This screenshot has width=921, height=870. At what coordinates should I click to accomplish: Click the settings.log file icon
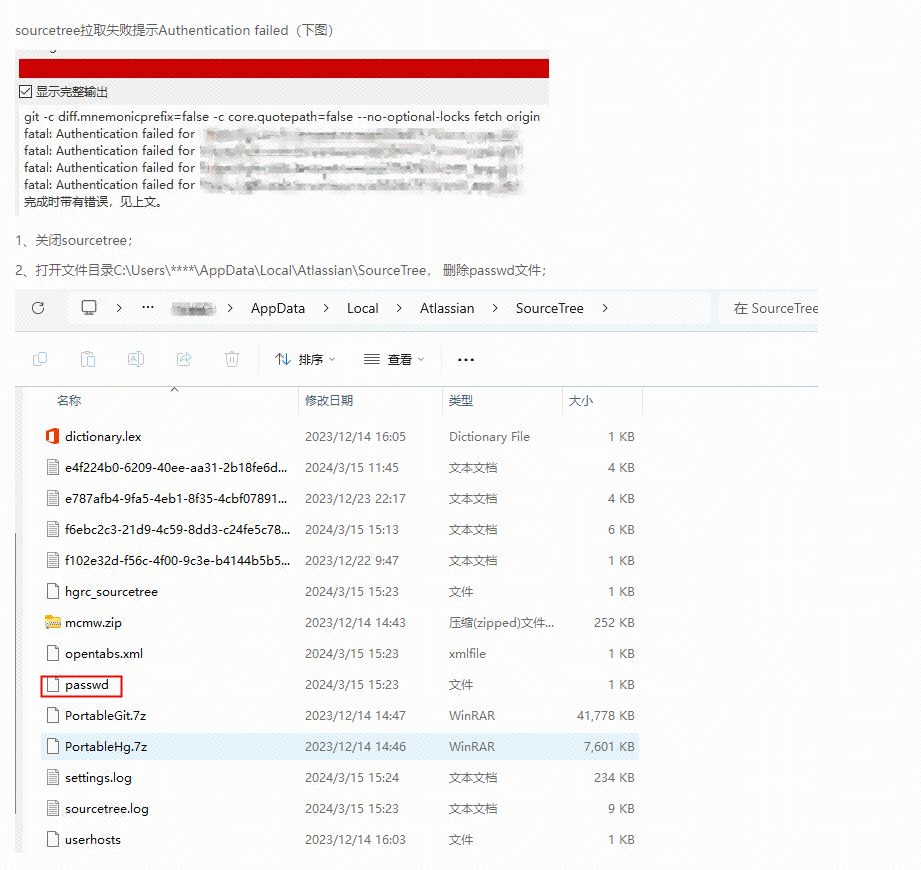pyautogui.click(x=53, y=778)
